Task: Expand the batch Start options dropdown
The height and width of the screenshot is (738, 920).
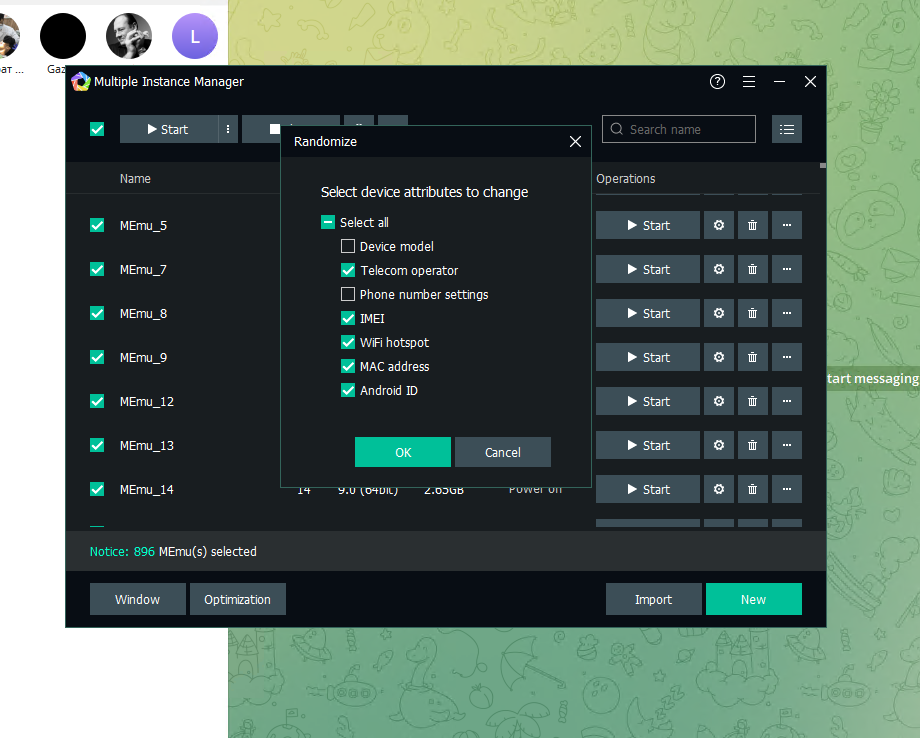Action: click(228, 129)
